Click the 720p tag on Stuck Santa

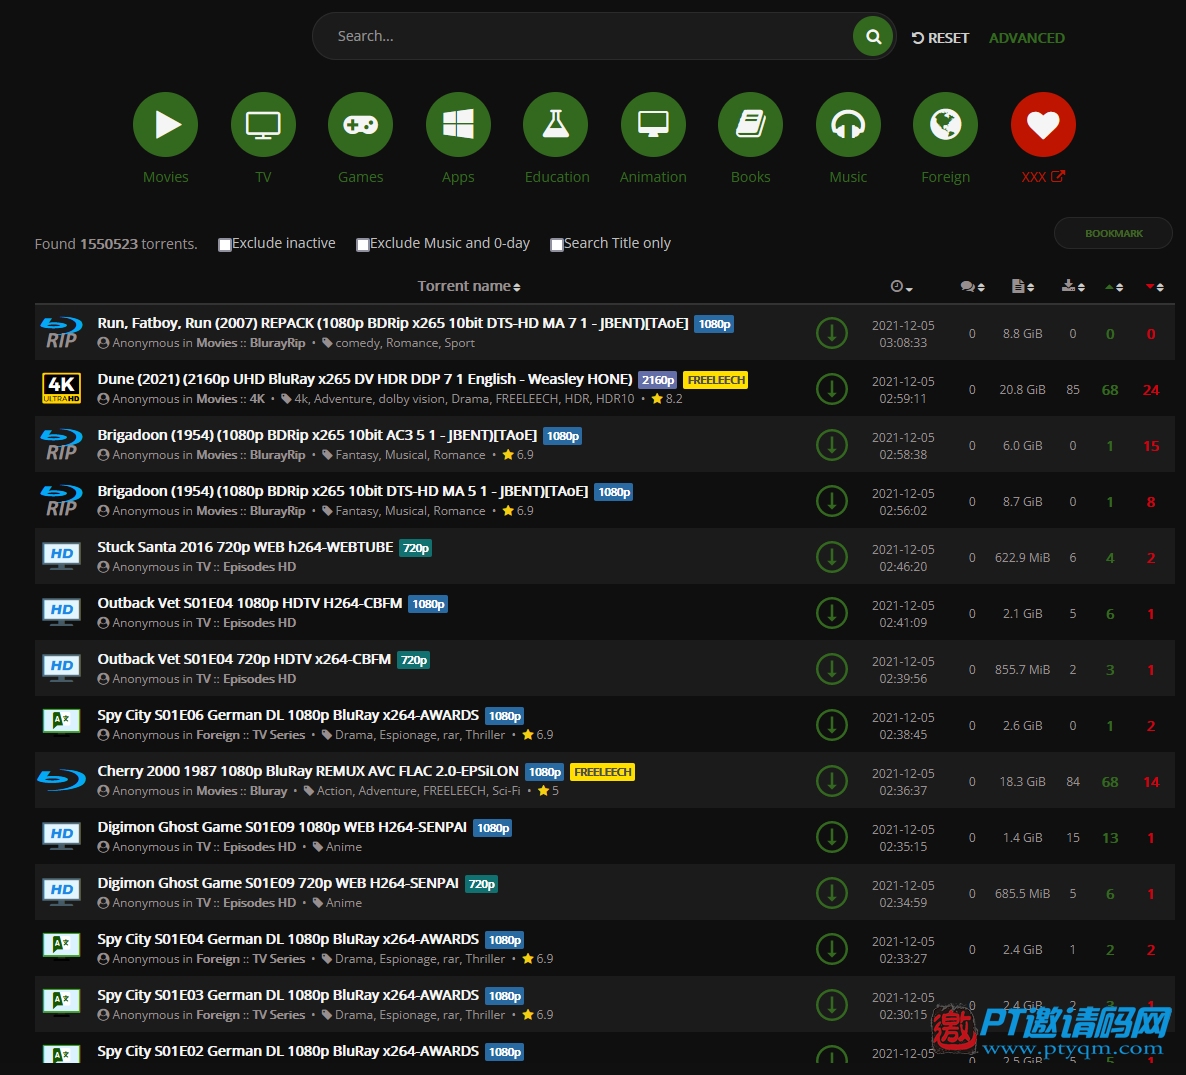415,548
